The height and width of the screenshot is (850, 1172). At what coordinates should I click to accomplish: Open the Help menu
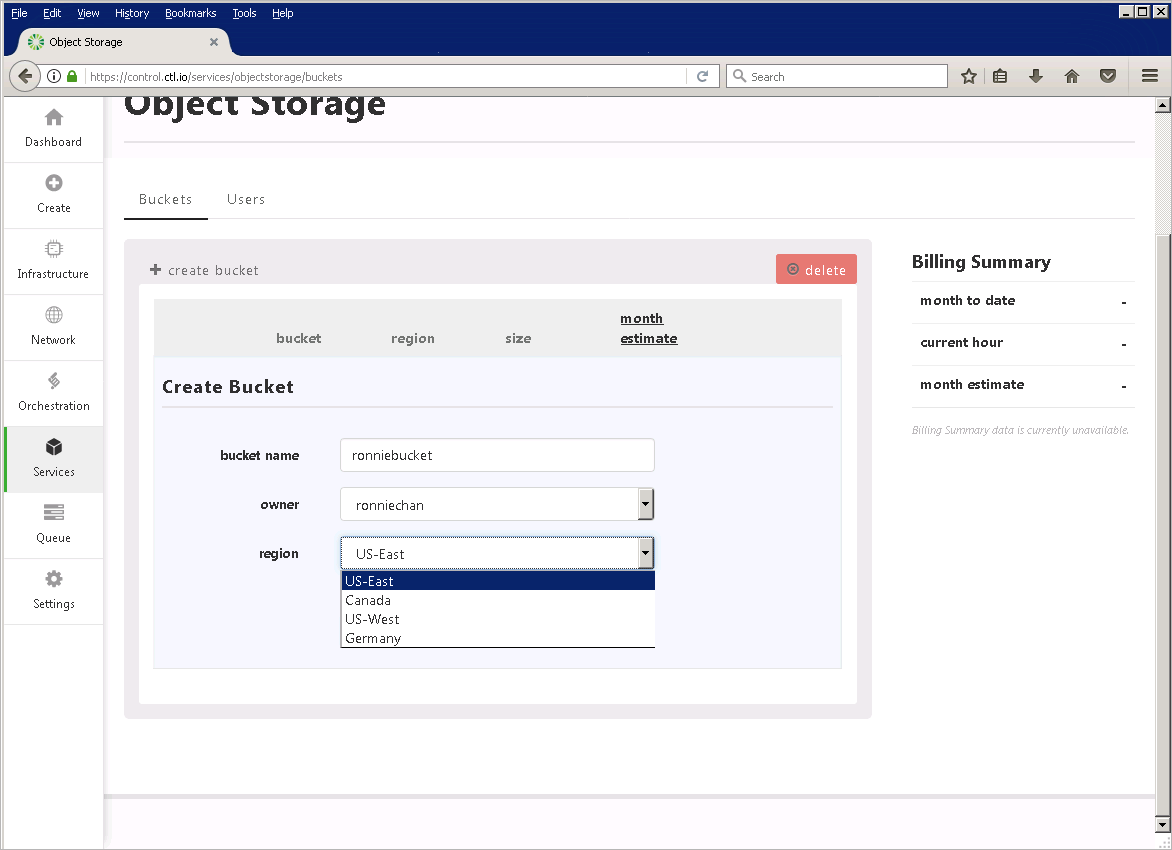[283, 13]
